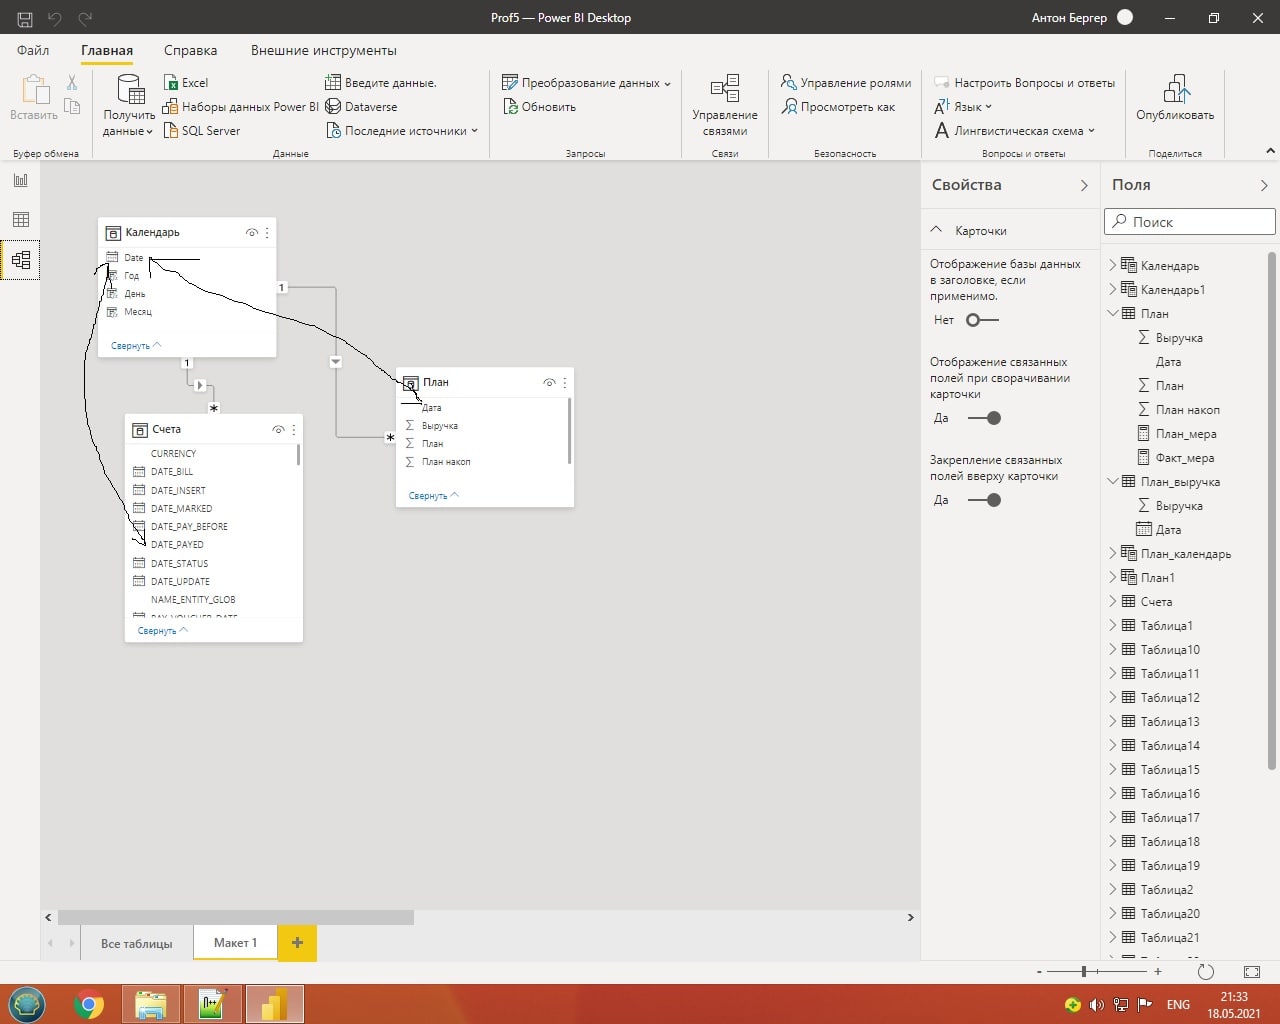Expand Календарь in the Поля list
1280x1024 pixels.
pos(1113,266)
